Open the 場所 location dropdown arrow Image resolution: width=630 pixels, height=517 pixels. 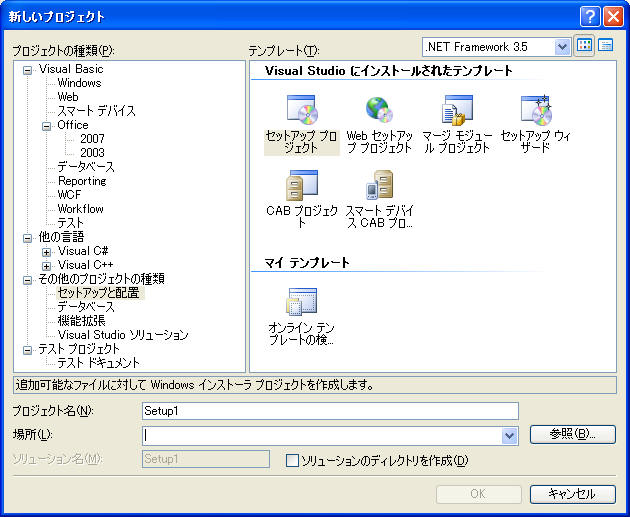pyautogui.click(x=509, y=436)
